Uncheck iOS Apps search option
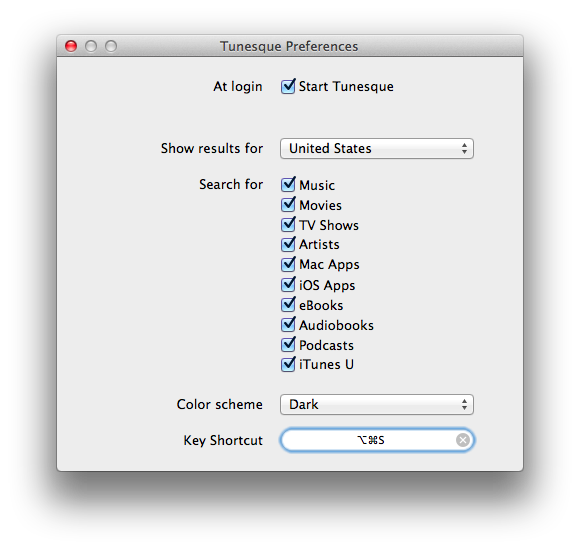Image resolution: width=580 pixels, height=550 pixels. [x=288, y=284]
